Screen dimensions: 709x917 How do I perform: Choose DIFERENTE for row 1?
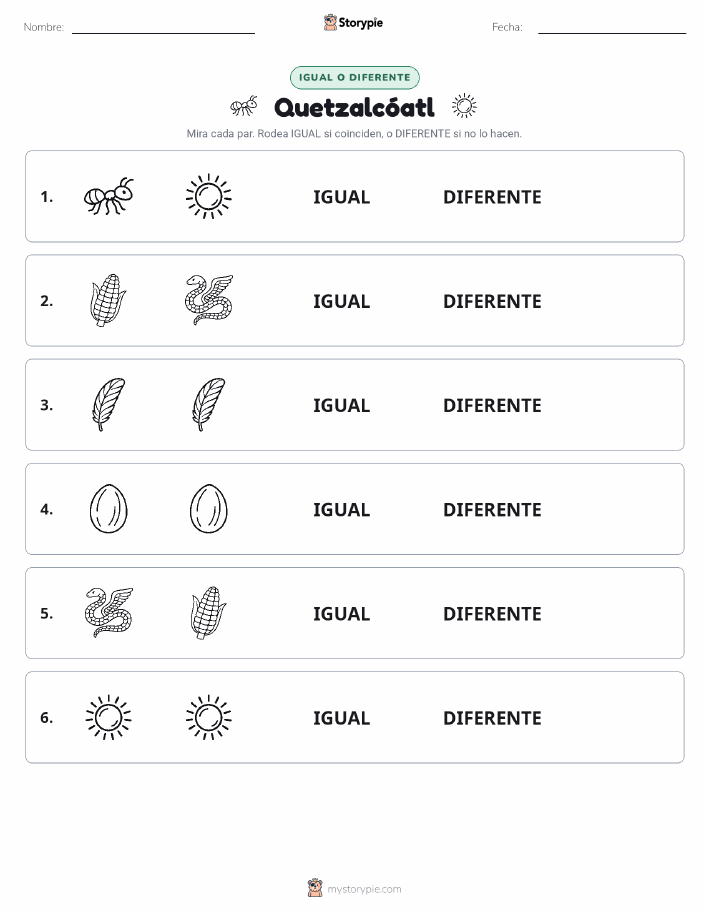coord(492,197)
